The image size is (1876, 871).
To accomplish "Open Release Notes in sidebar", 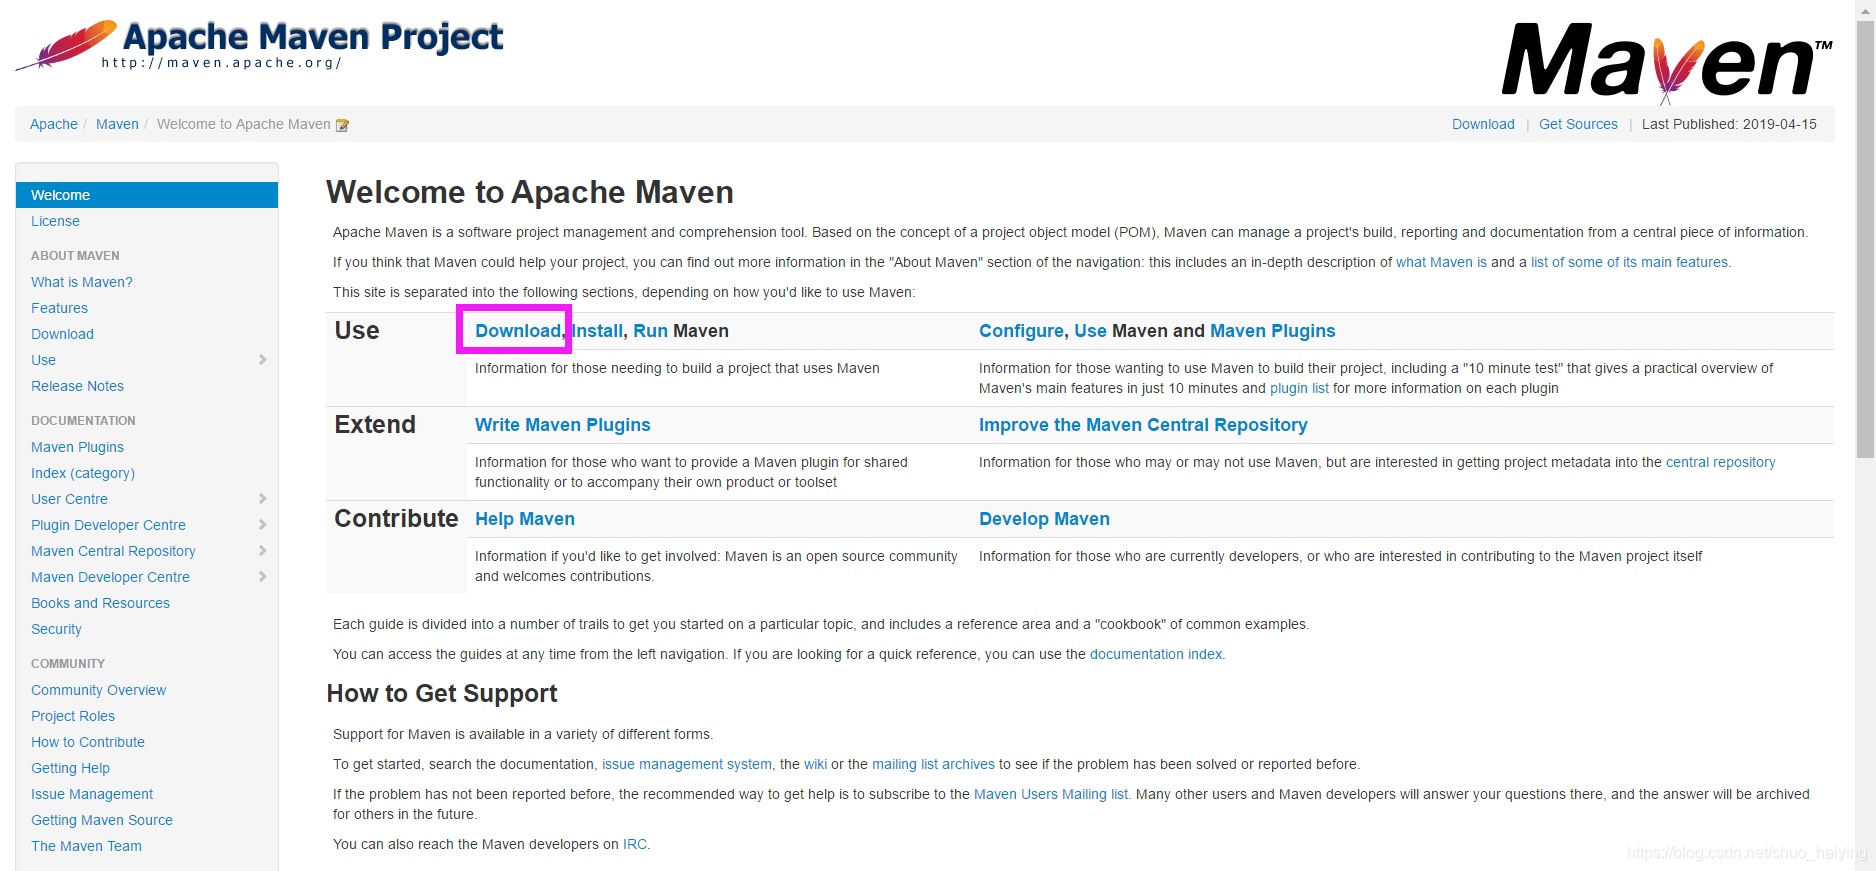I will click(x=77, y=386).
